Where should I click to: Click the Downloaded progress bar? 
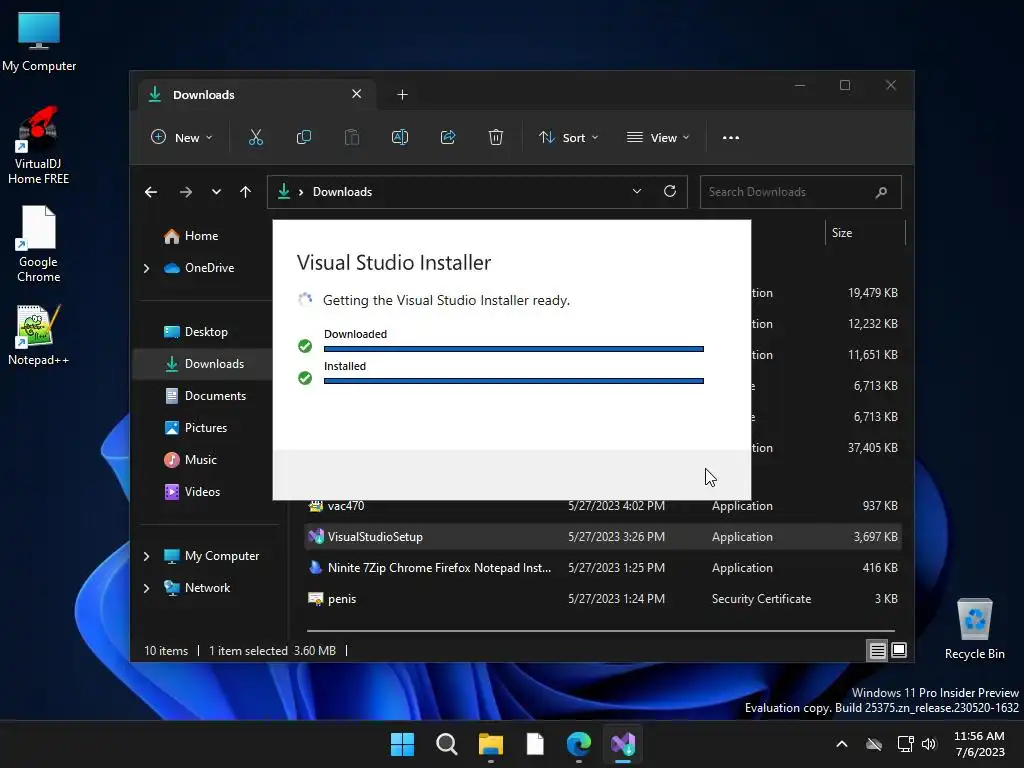pyautogui.click(x=514, y=349)
